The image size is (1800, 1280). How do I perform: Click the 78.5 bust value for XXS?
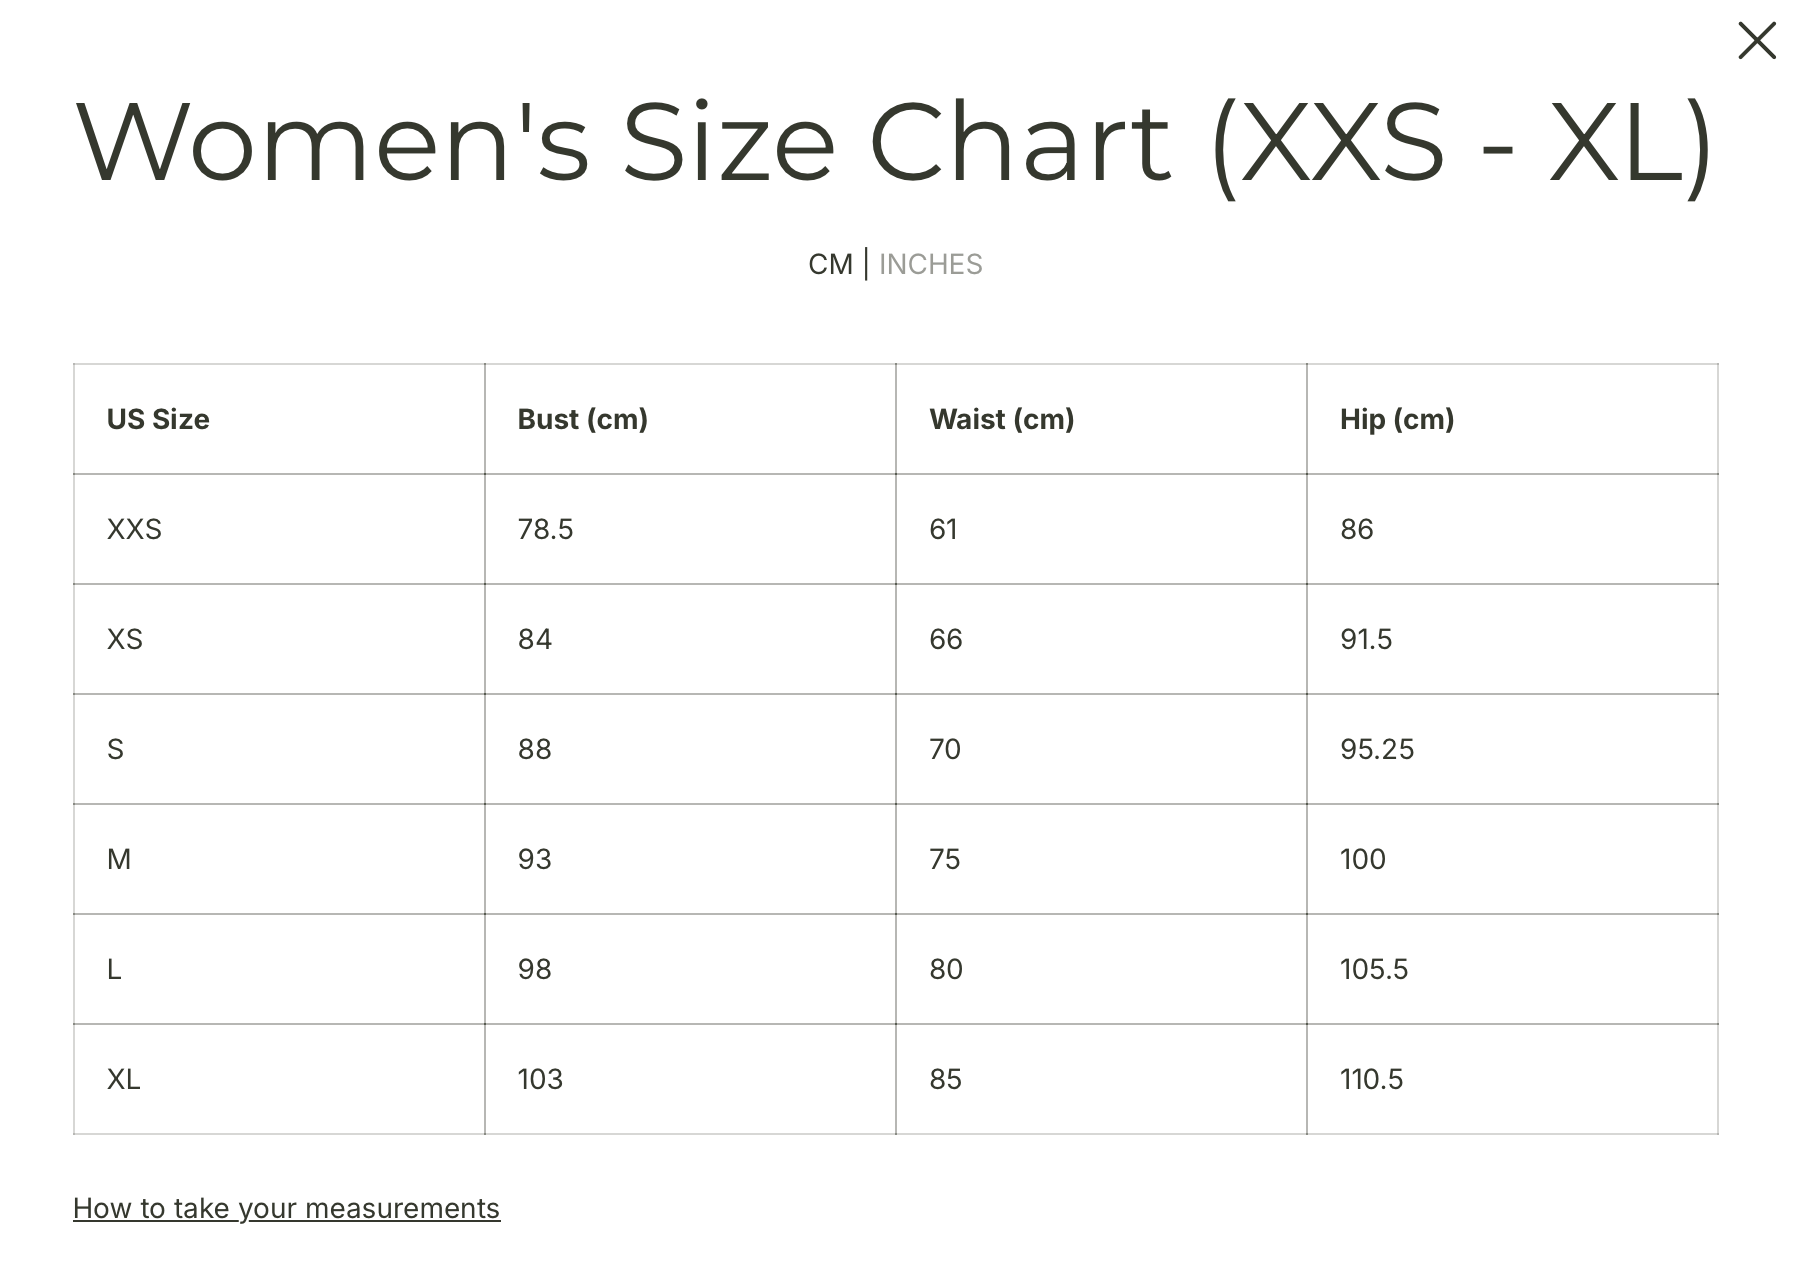coord(545,529)
